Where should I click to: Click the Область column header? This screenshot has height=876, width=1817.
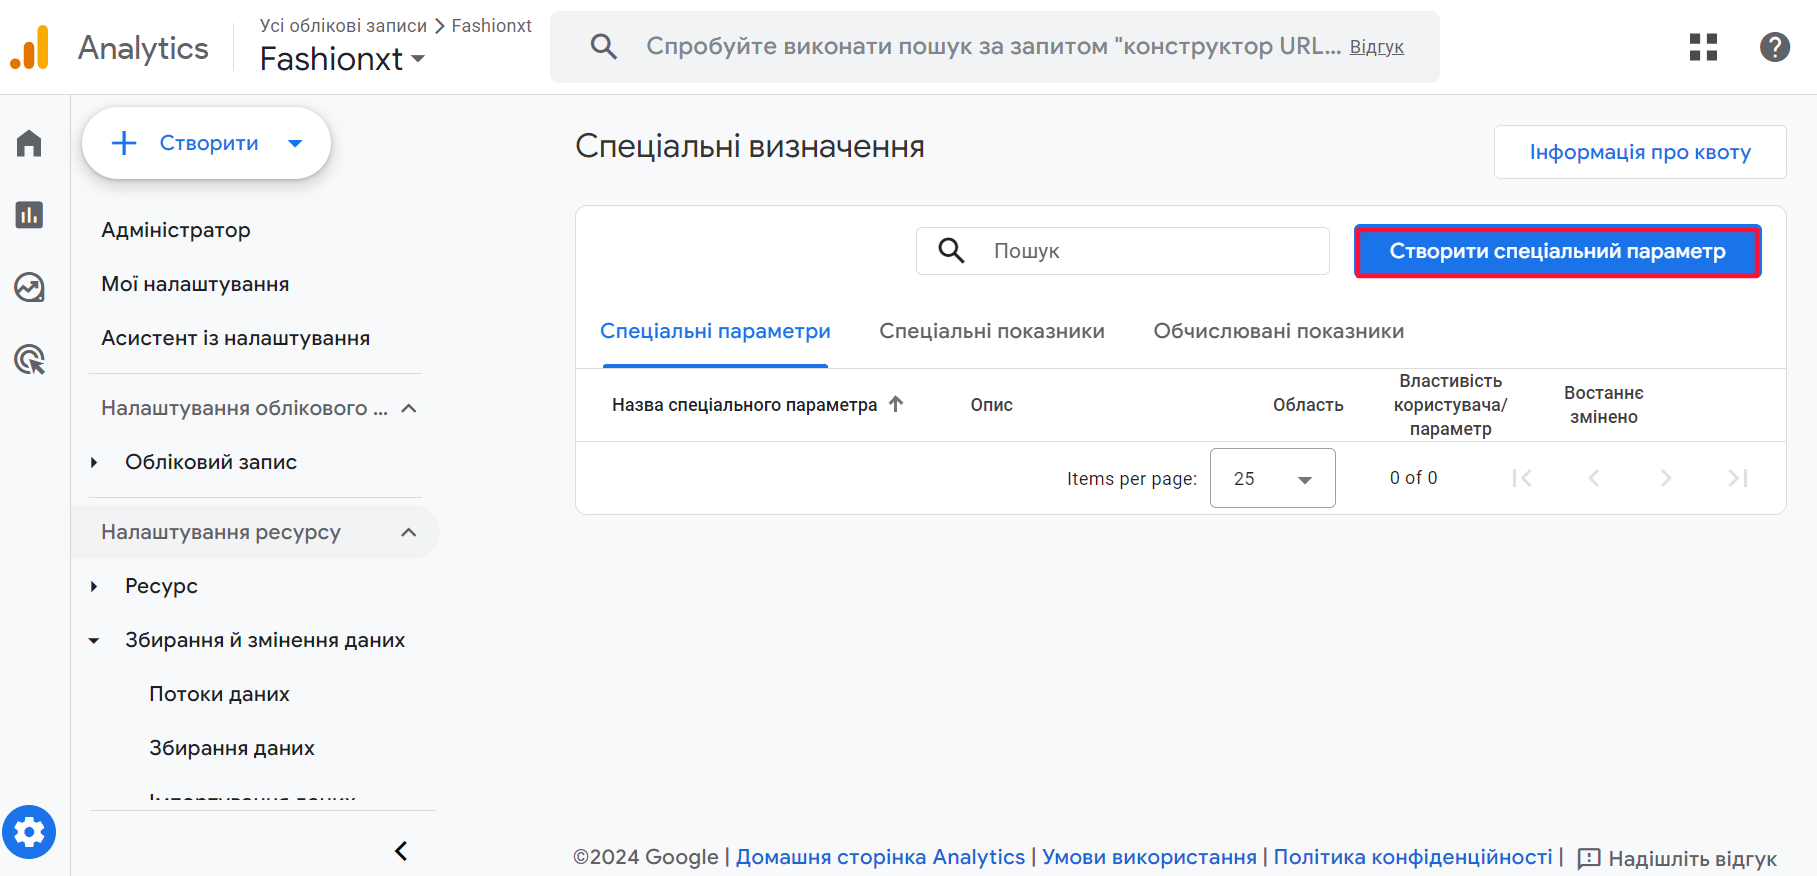(1308, 405)
